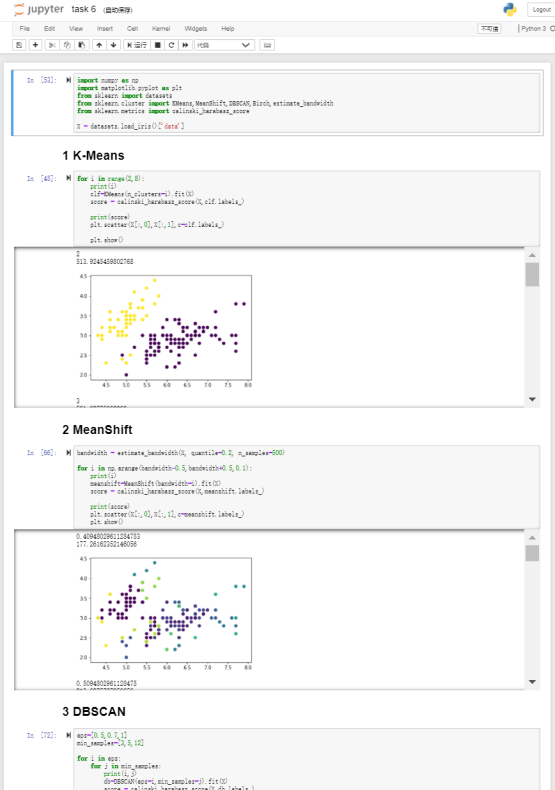Click the MeanShift output scrollbar down arrow
555x790 pixels.
(x=532, y=682)
